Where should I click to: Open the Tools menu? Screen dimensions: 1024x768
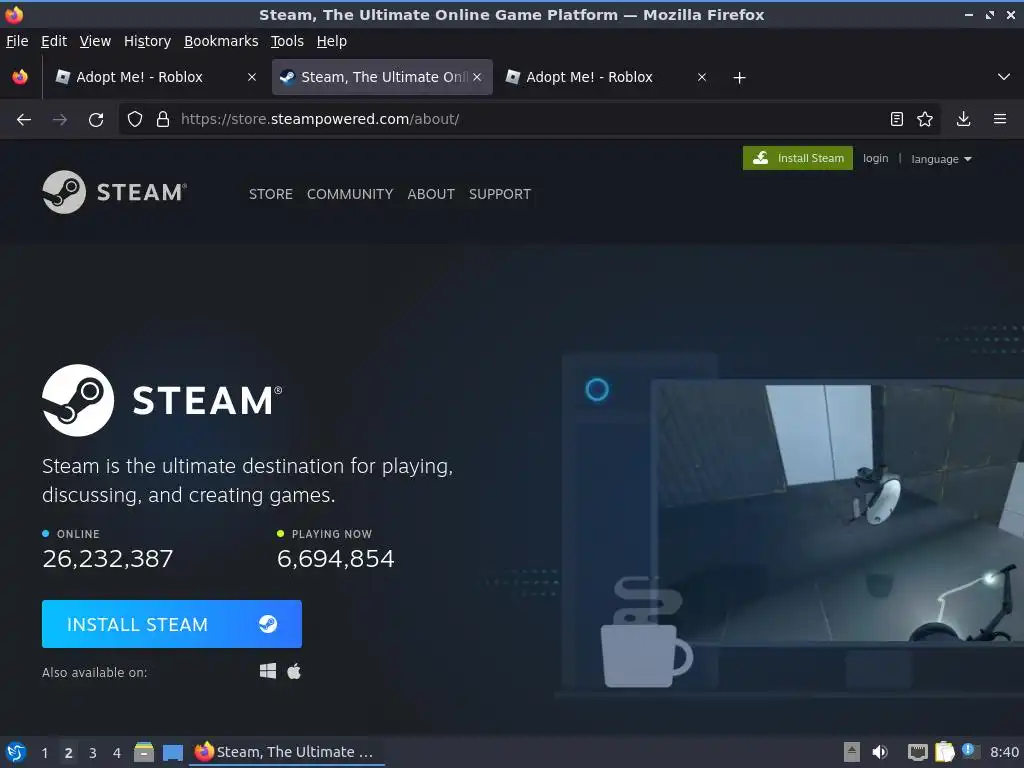coord(287,41)
